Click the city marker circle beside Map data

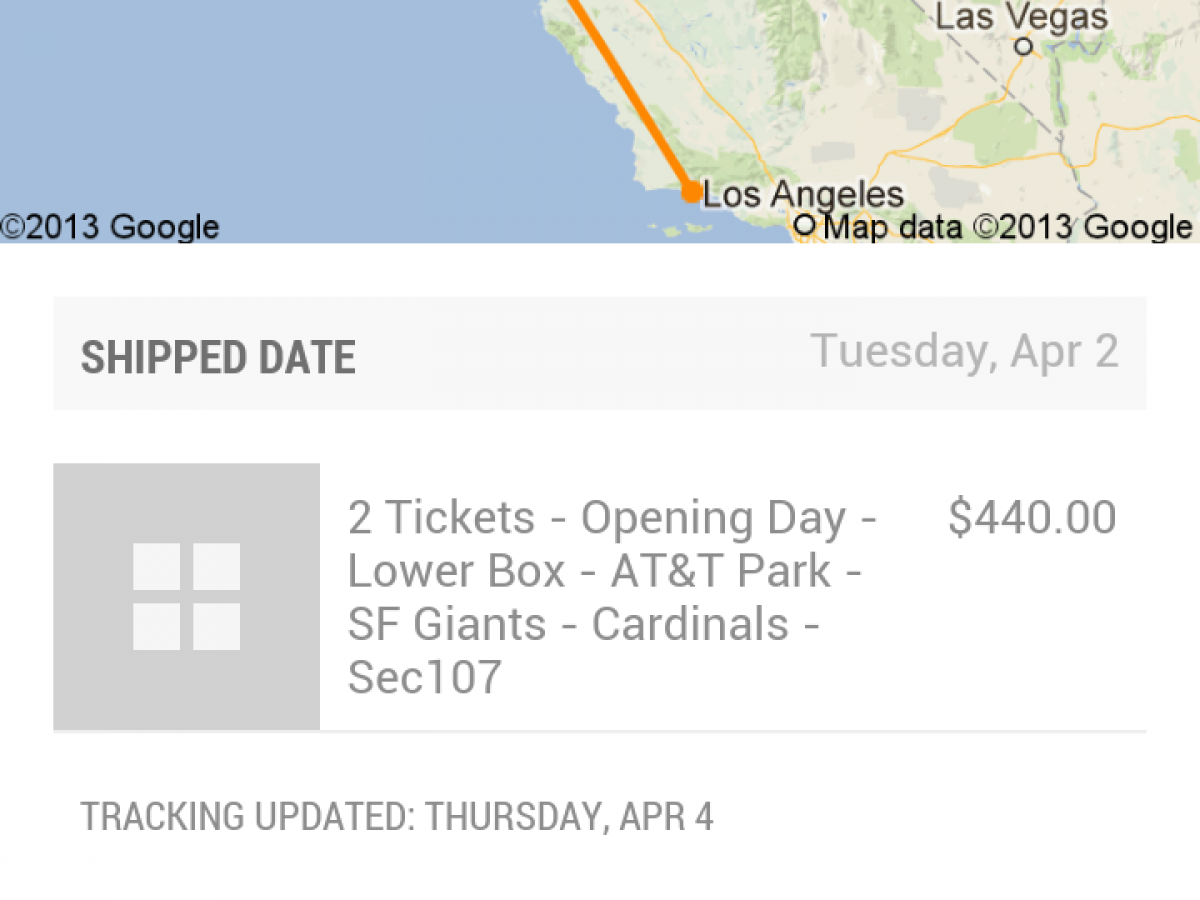pyautogui.click(x=806, y=227)
